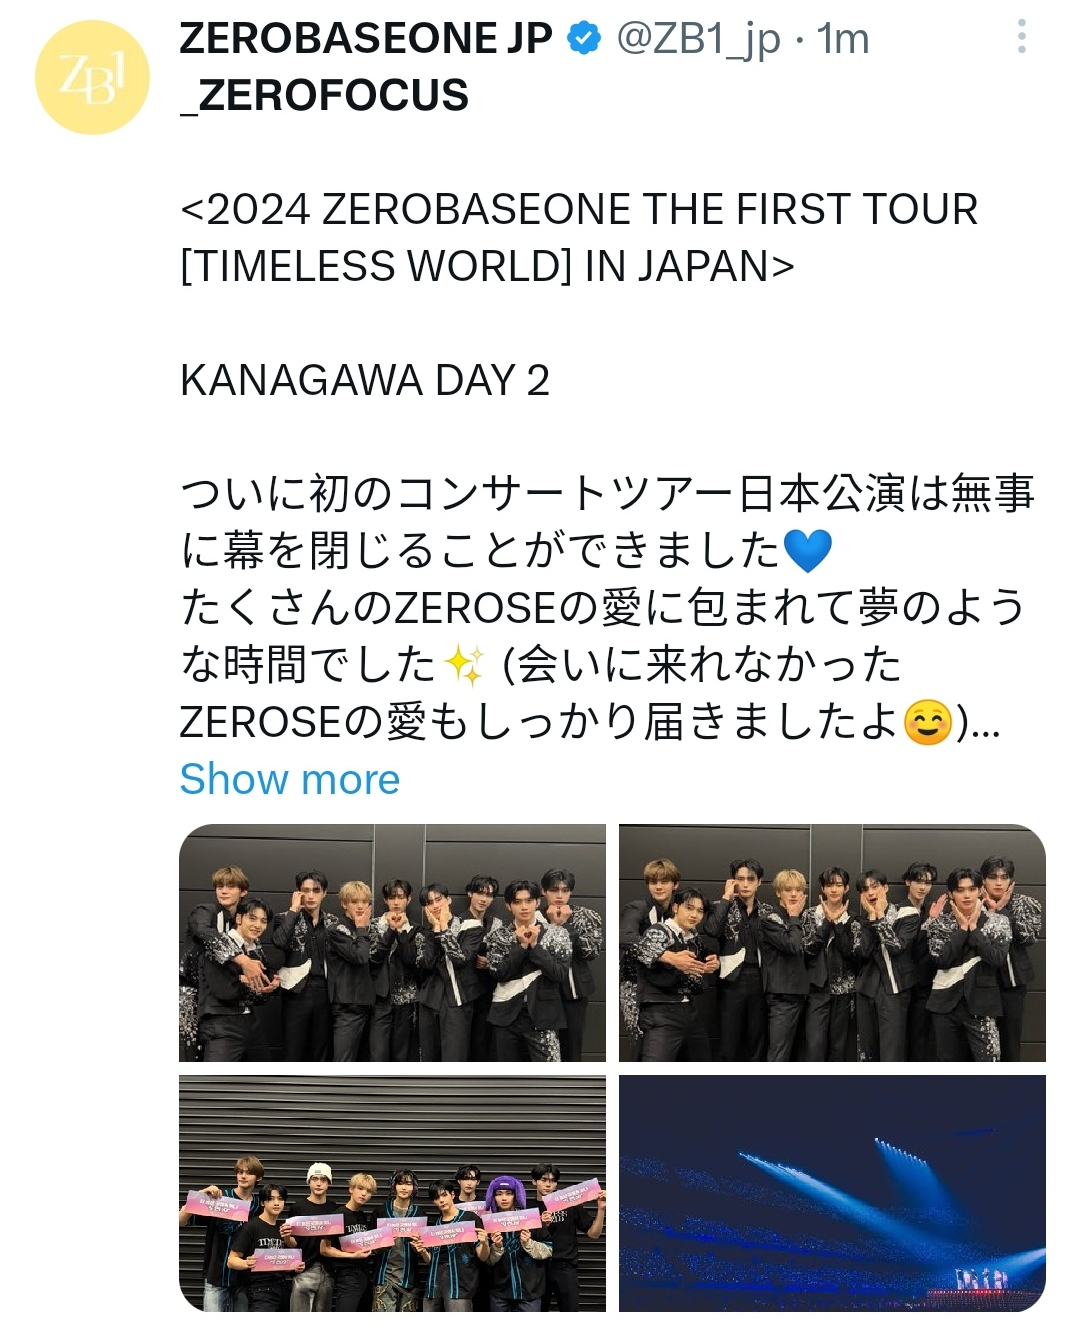
Task: Click the sparkles emoji in tweet
Action: click(x=464, y=665)
